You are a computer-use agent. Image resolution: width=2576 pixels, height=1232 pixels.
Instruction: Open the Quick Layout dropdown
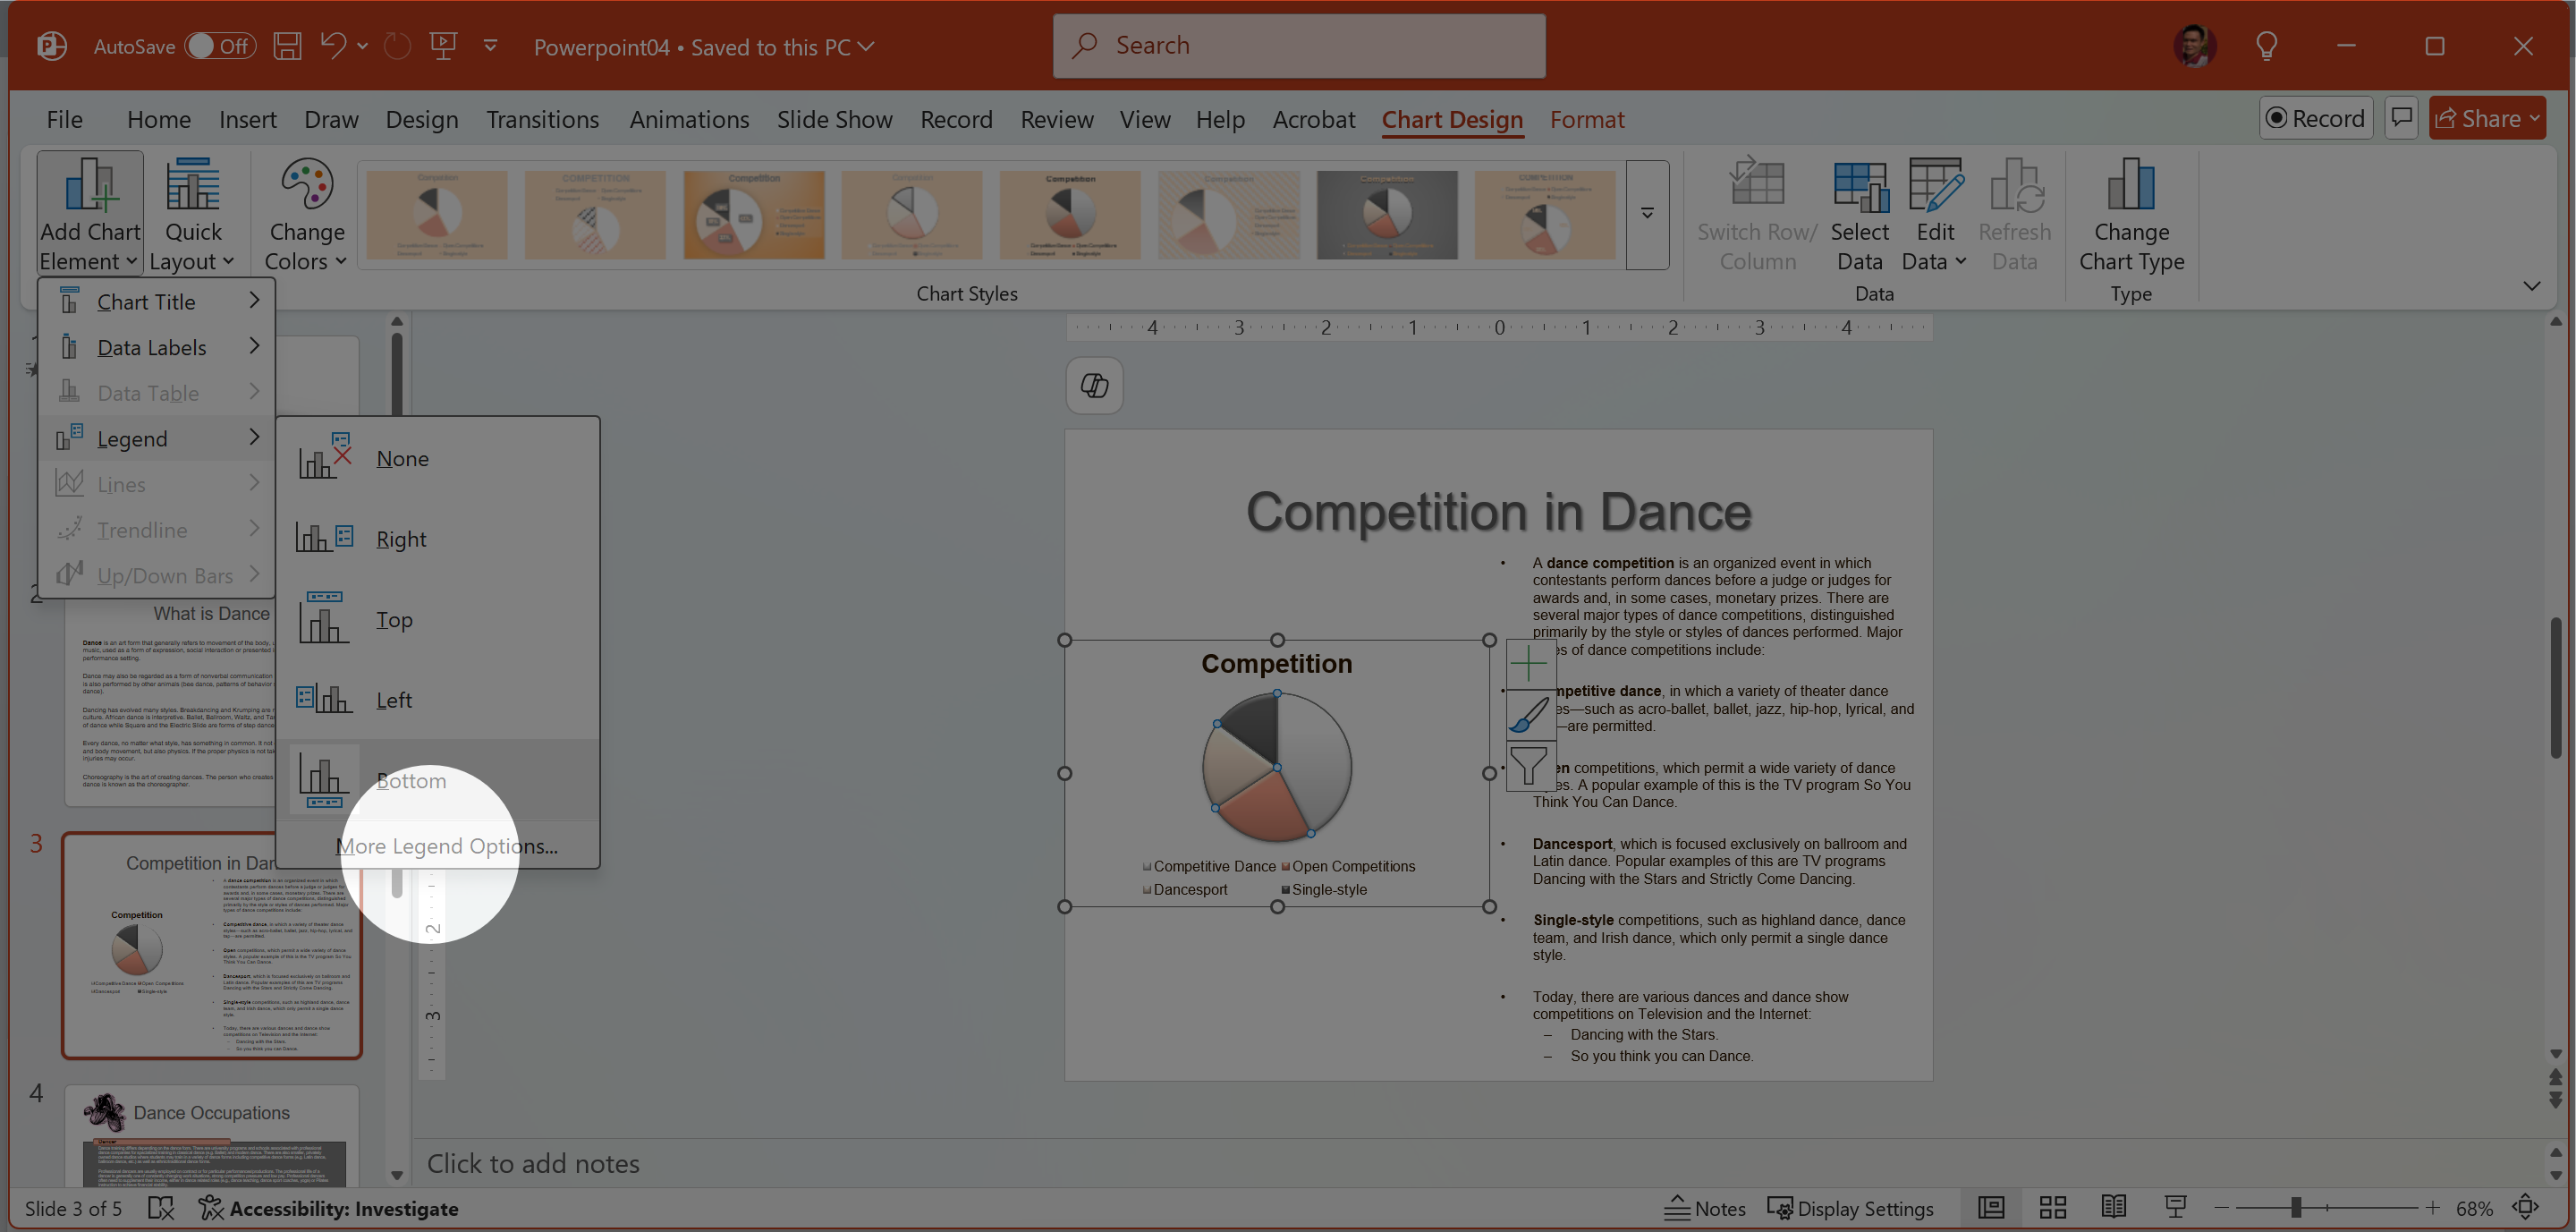[192, 215]
